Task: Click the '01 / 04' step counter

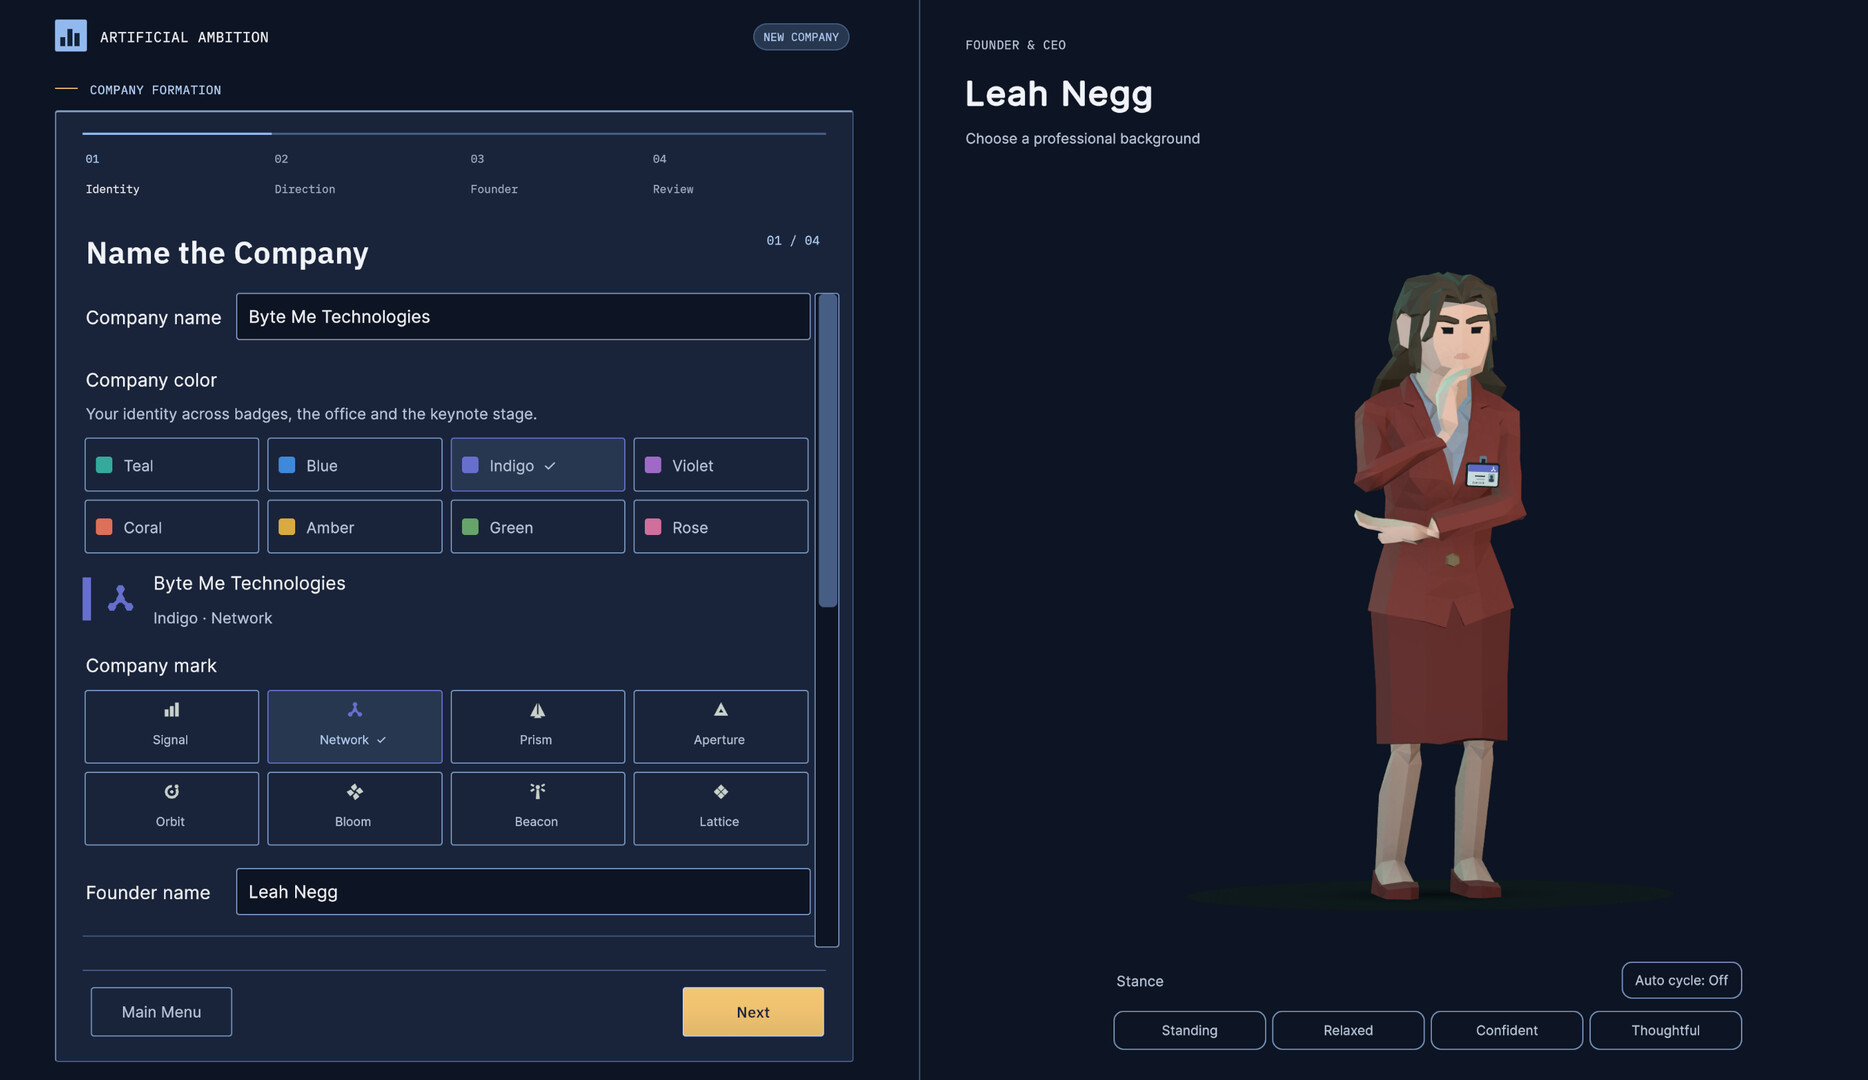Action: pyautogui.click(x=793, y=240)
